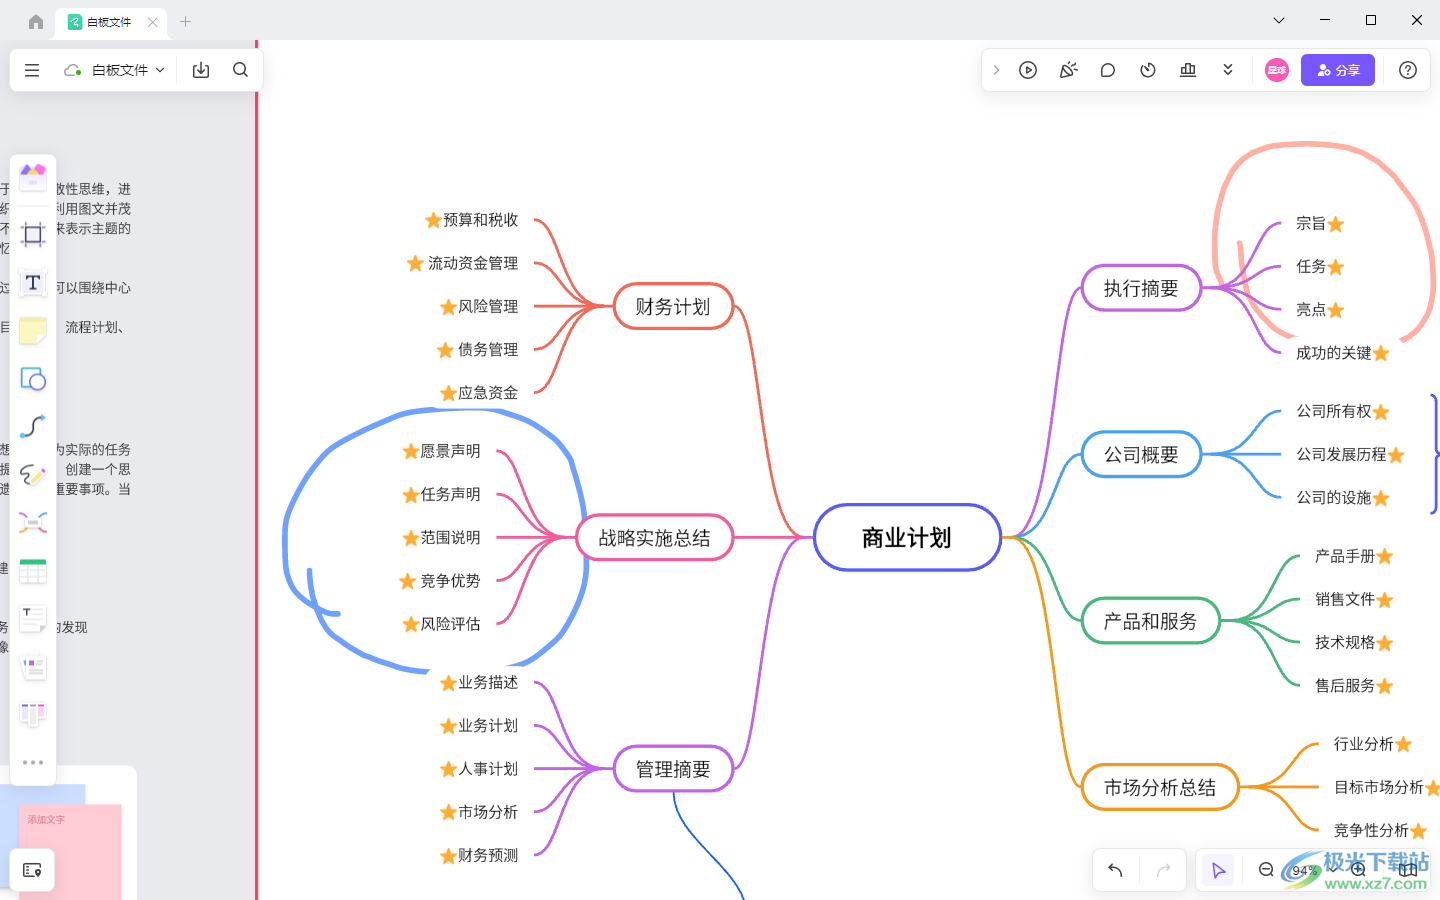Start presentation with the play icon

[1028, 70]
